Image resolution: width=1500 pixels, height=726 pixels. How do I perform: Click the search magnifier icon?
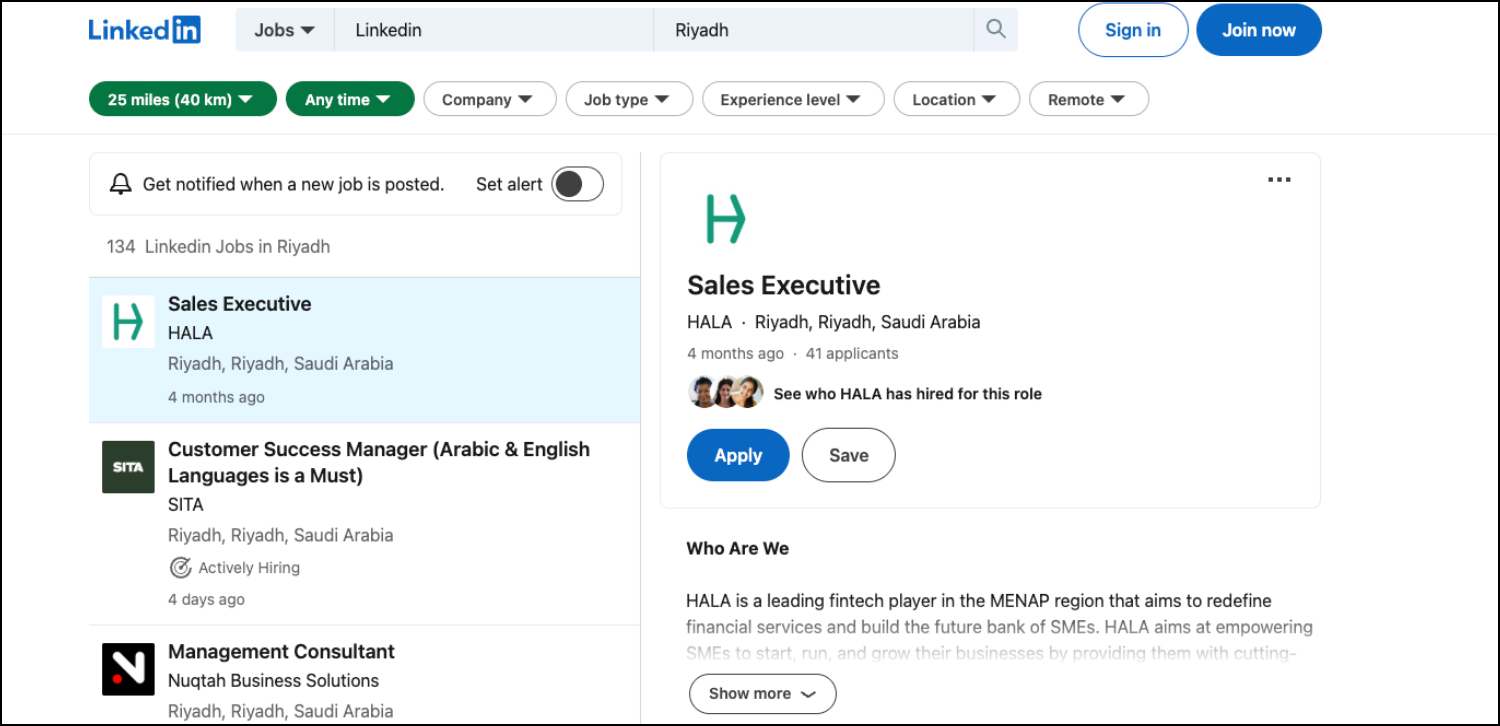tap(995, 30)
